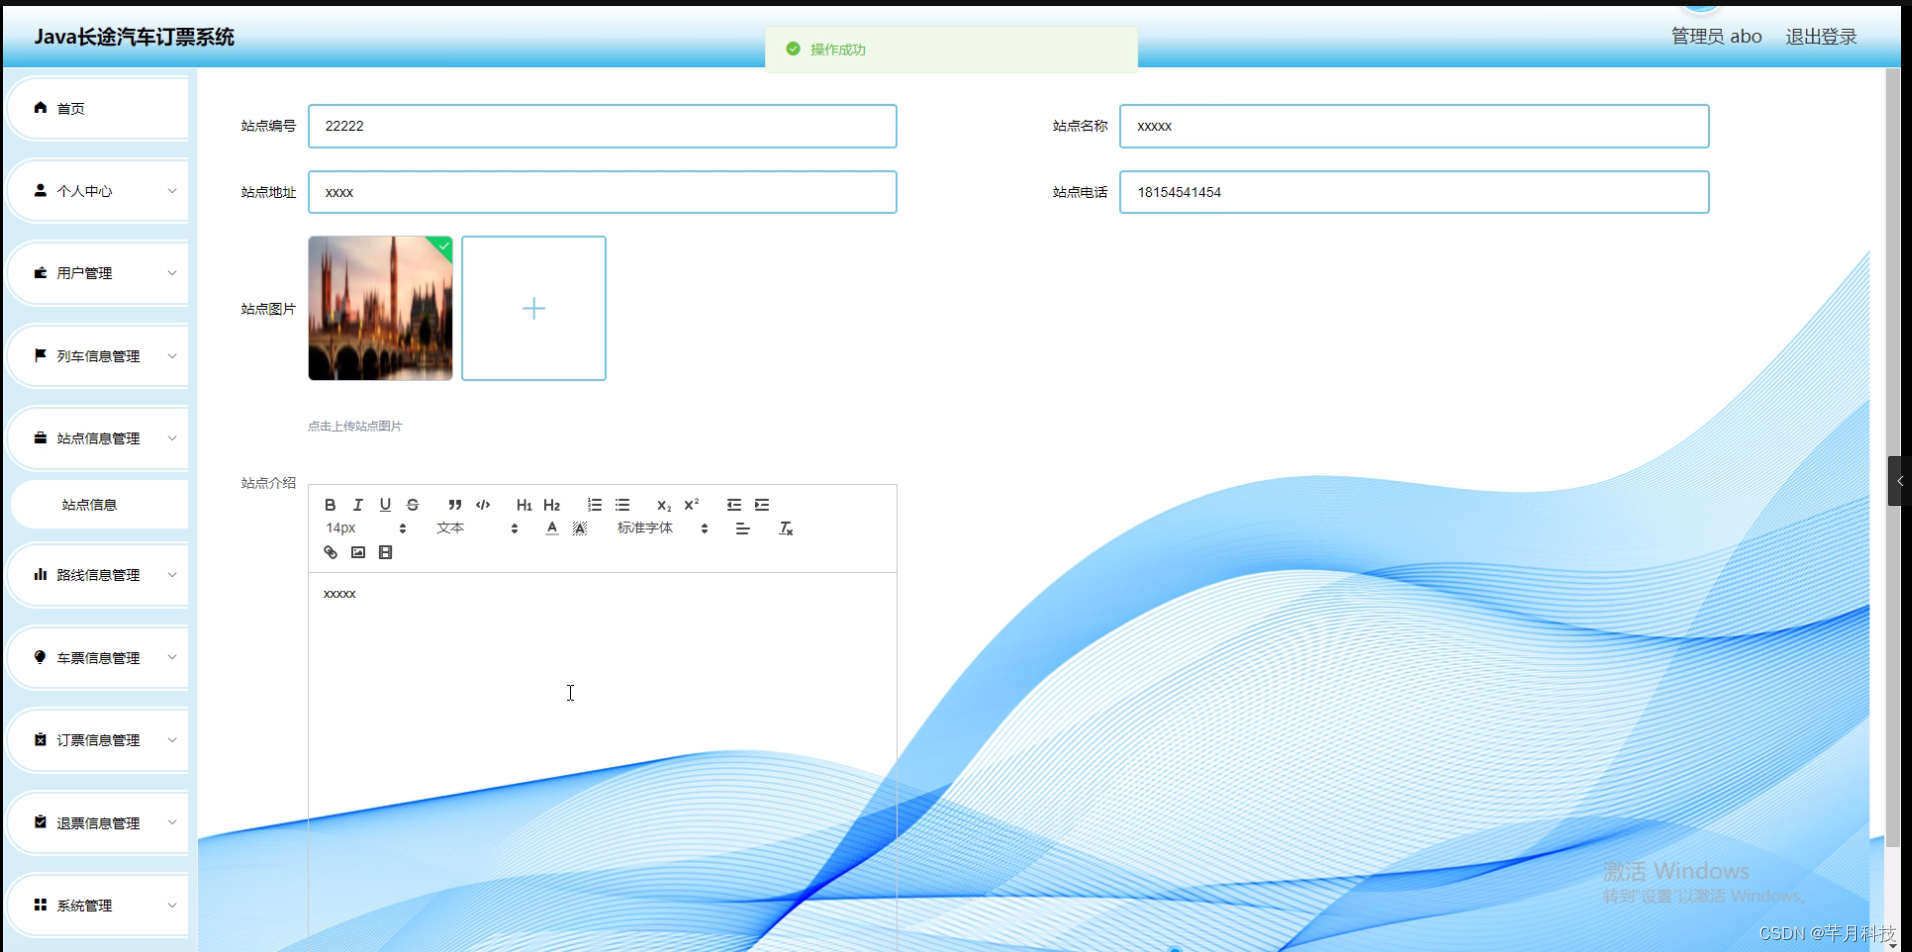This screenshot has width=1912, height=952.
Task: Click 点击上传站点图片 upload link
Action: point(355,425)
